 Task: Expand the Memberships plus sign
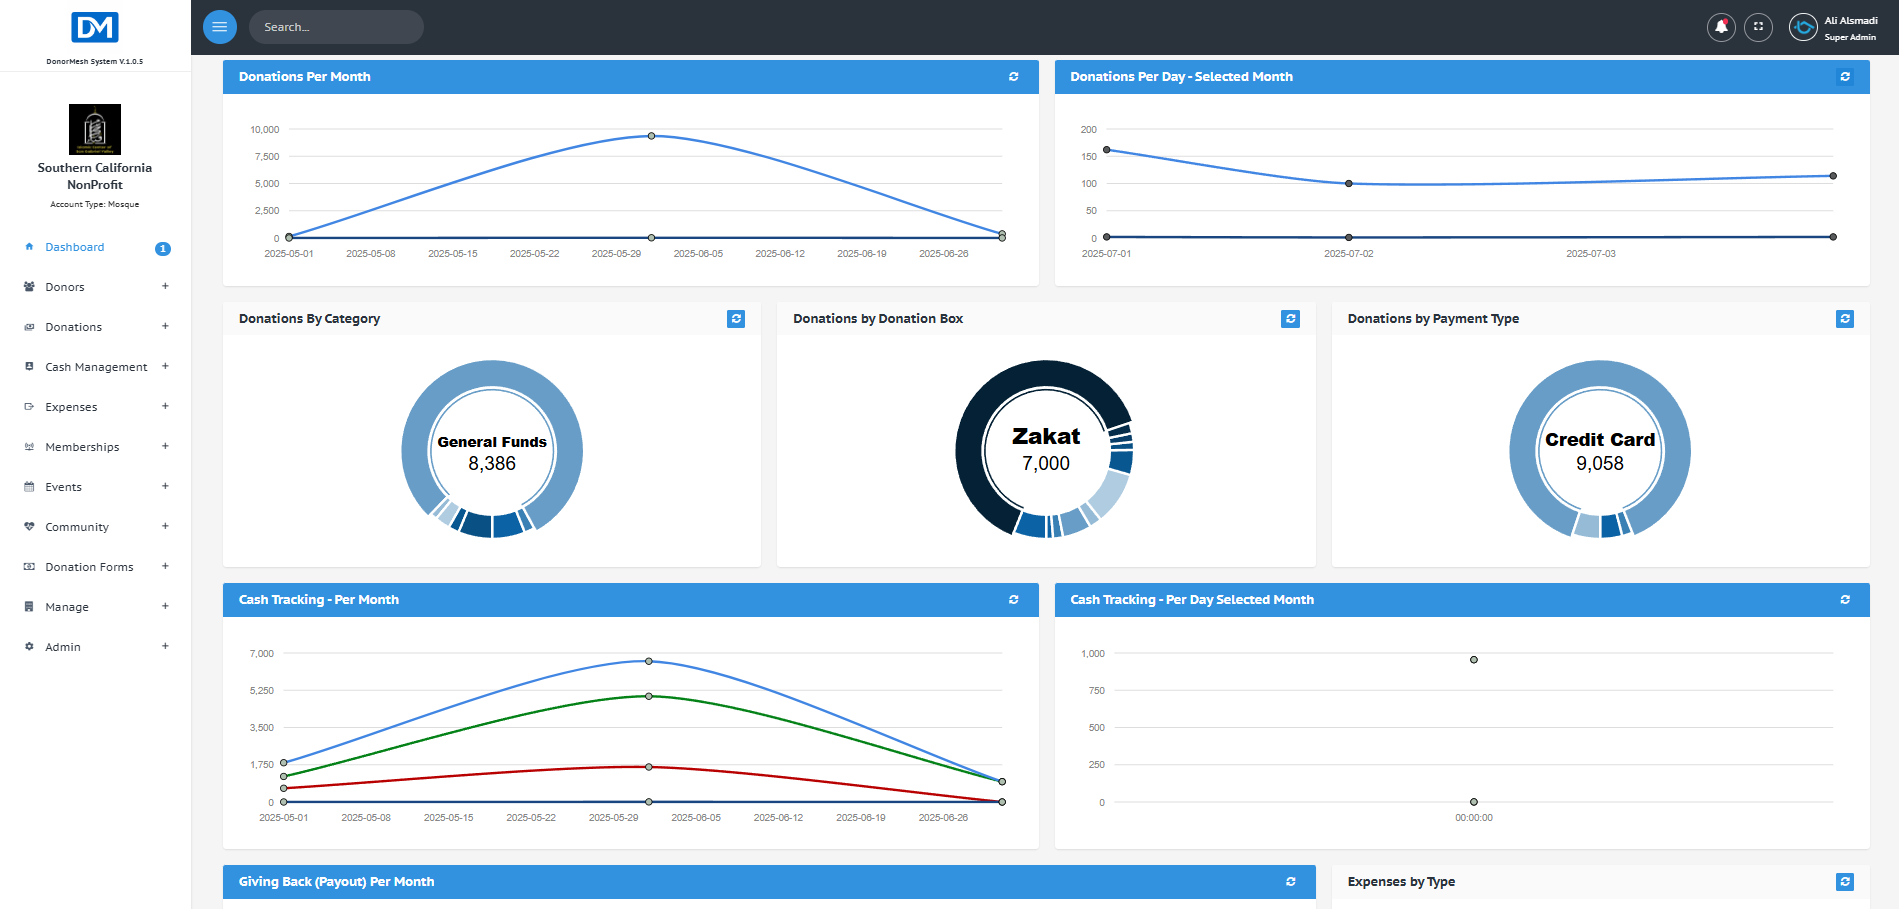[x=165, y=446]
